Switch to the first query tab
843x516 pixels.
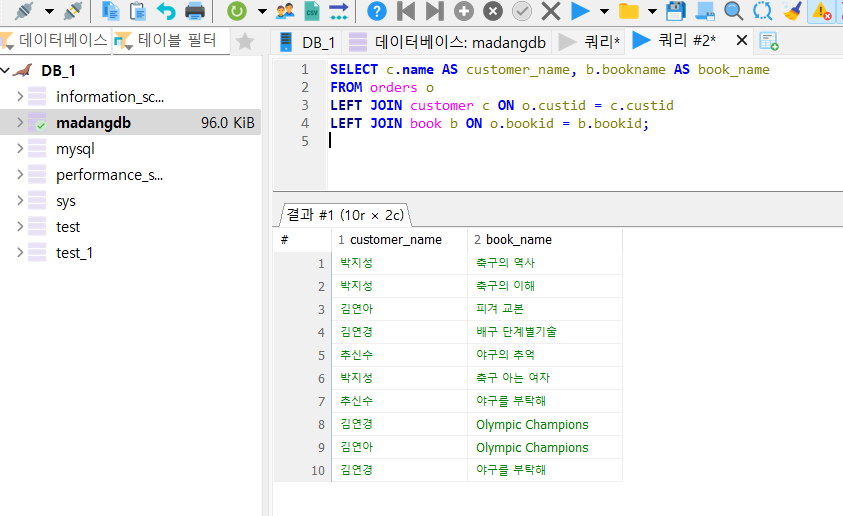point(590,41)
